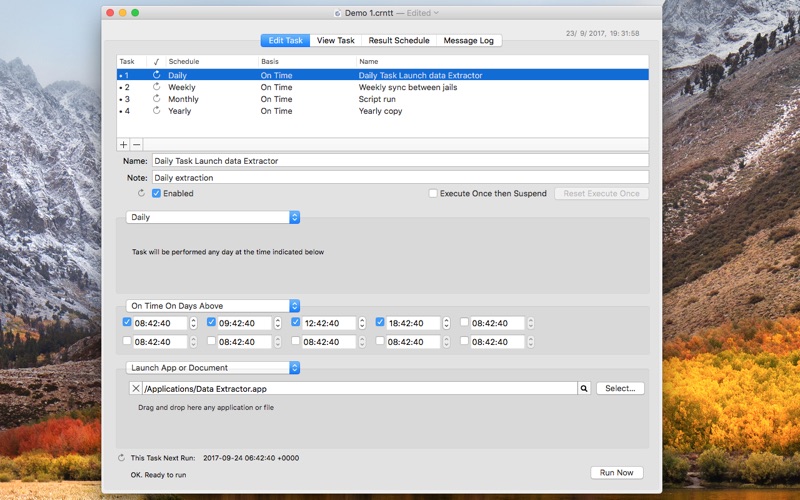
Task: Switch to the View Task tab
Action: (x=335, y=40)
